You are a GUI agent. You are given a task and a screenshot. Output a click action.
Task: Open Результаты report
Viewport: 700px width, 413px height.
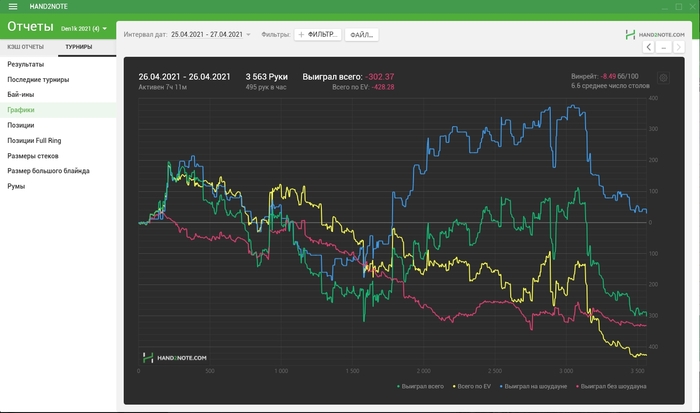[58, 64]
